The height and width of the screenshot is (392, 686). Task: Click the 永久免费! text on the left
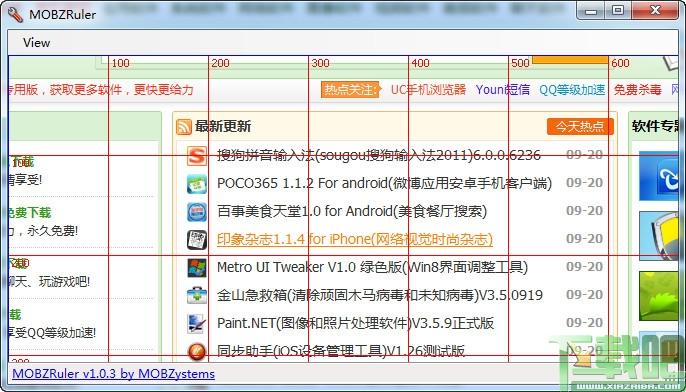click(x=52, y=231)
